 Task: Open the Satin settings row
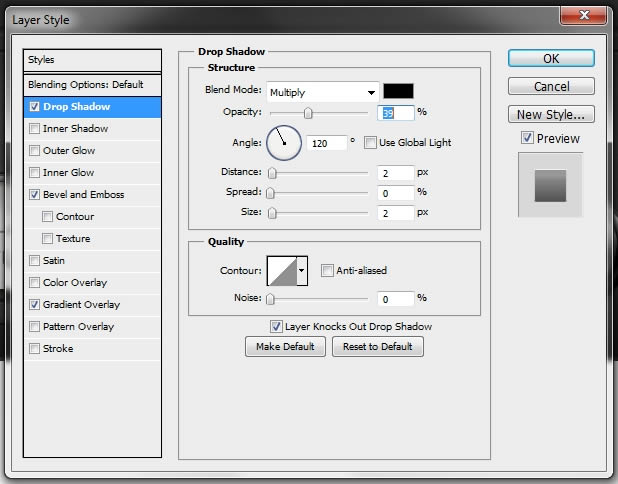pos(92,261)
